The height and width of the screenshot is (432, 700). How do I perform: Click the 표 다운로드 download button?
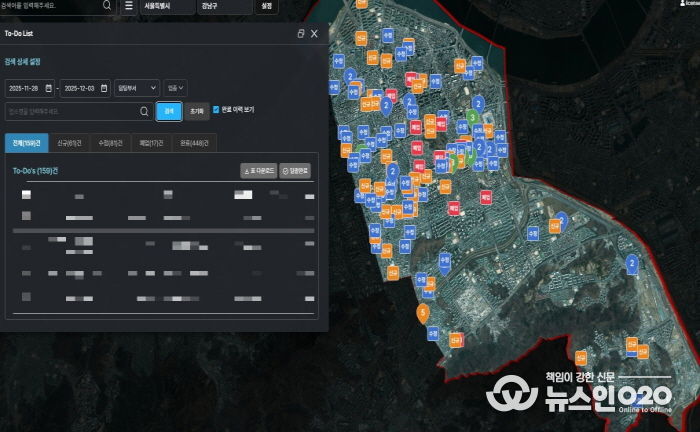coord(258,171)
